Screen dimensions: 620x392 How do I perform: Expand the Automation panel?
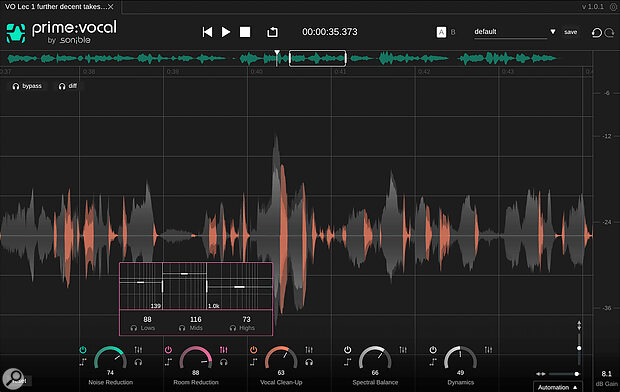click(558, 387)
